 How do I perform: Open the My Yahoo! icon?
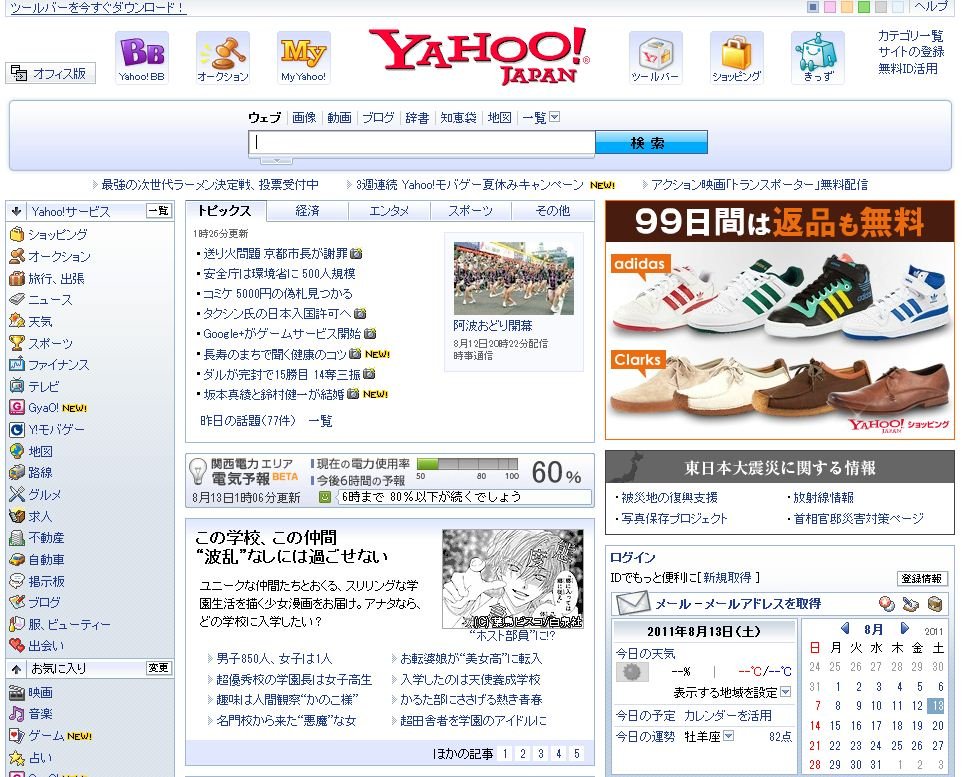tap(303, 57)
